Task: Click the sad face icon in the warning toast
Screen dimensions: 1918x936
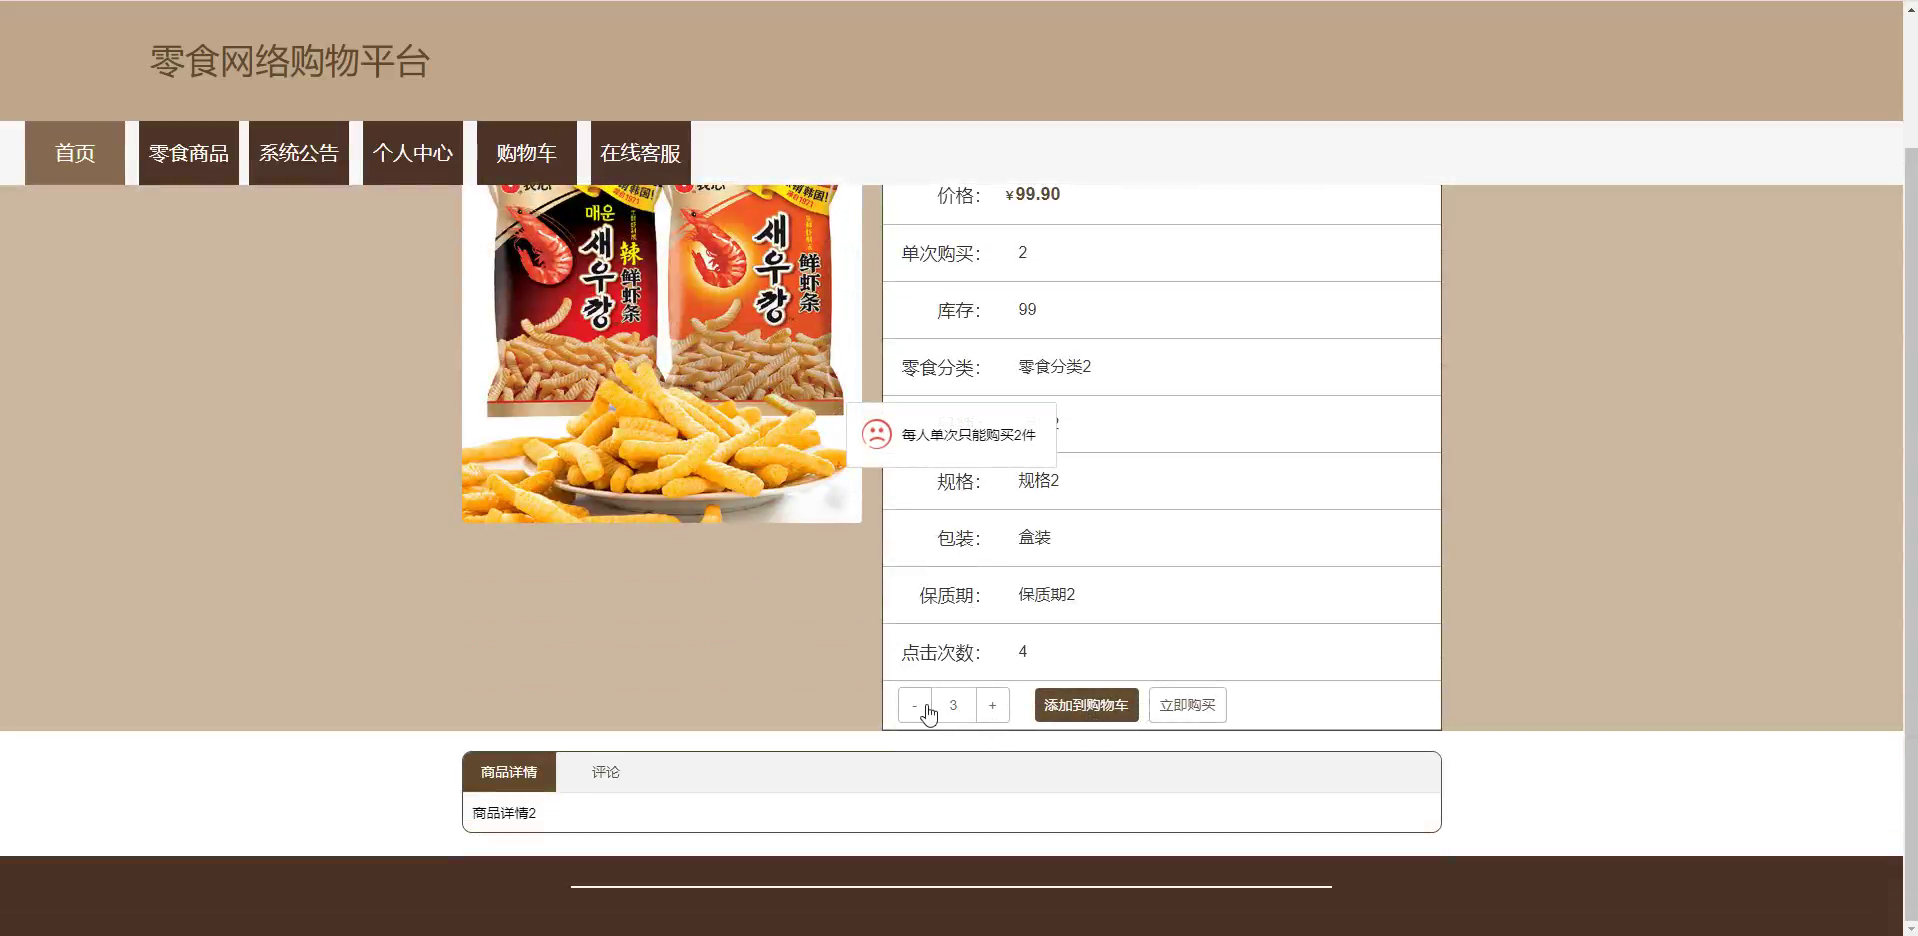Action: coord(877,434)
